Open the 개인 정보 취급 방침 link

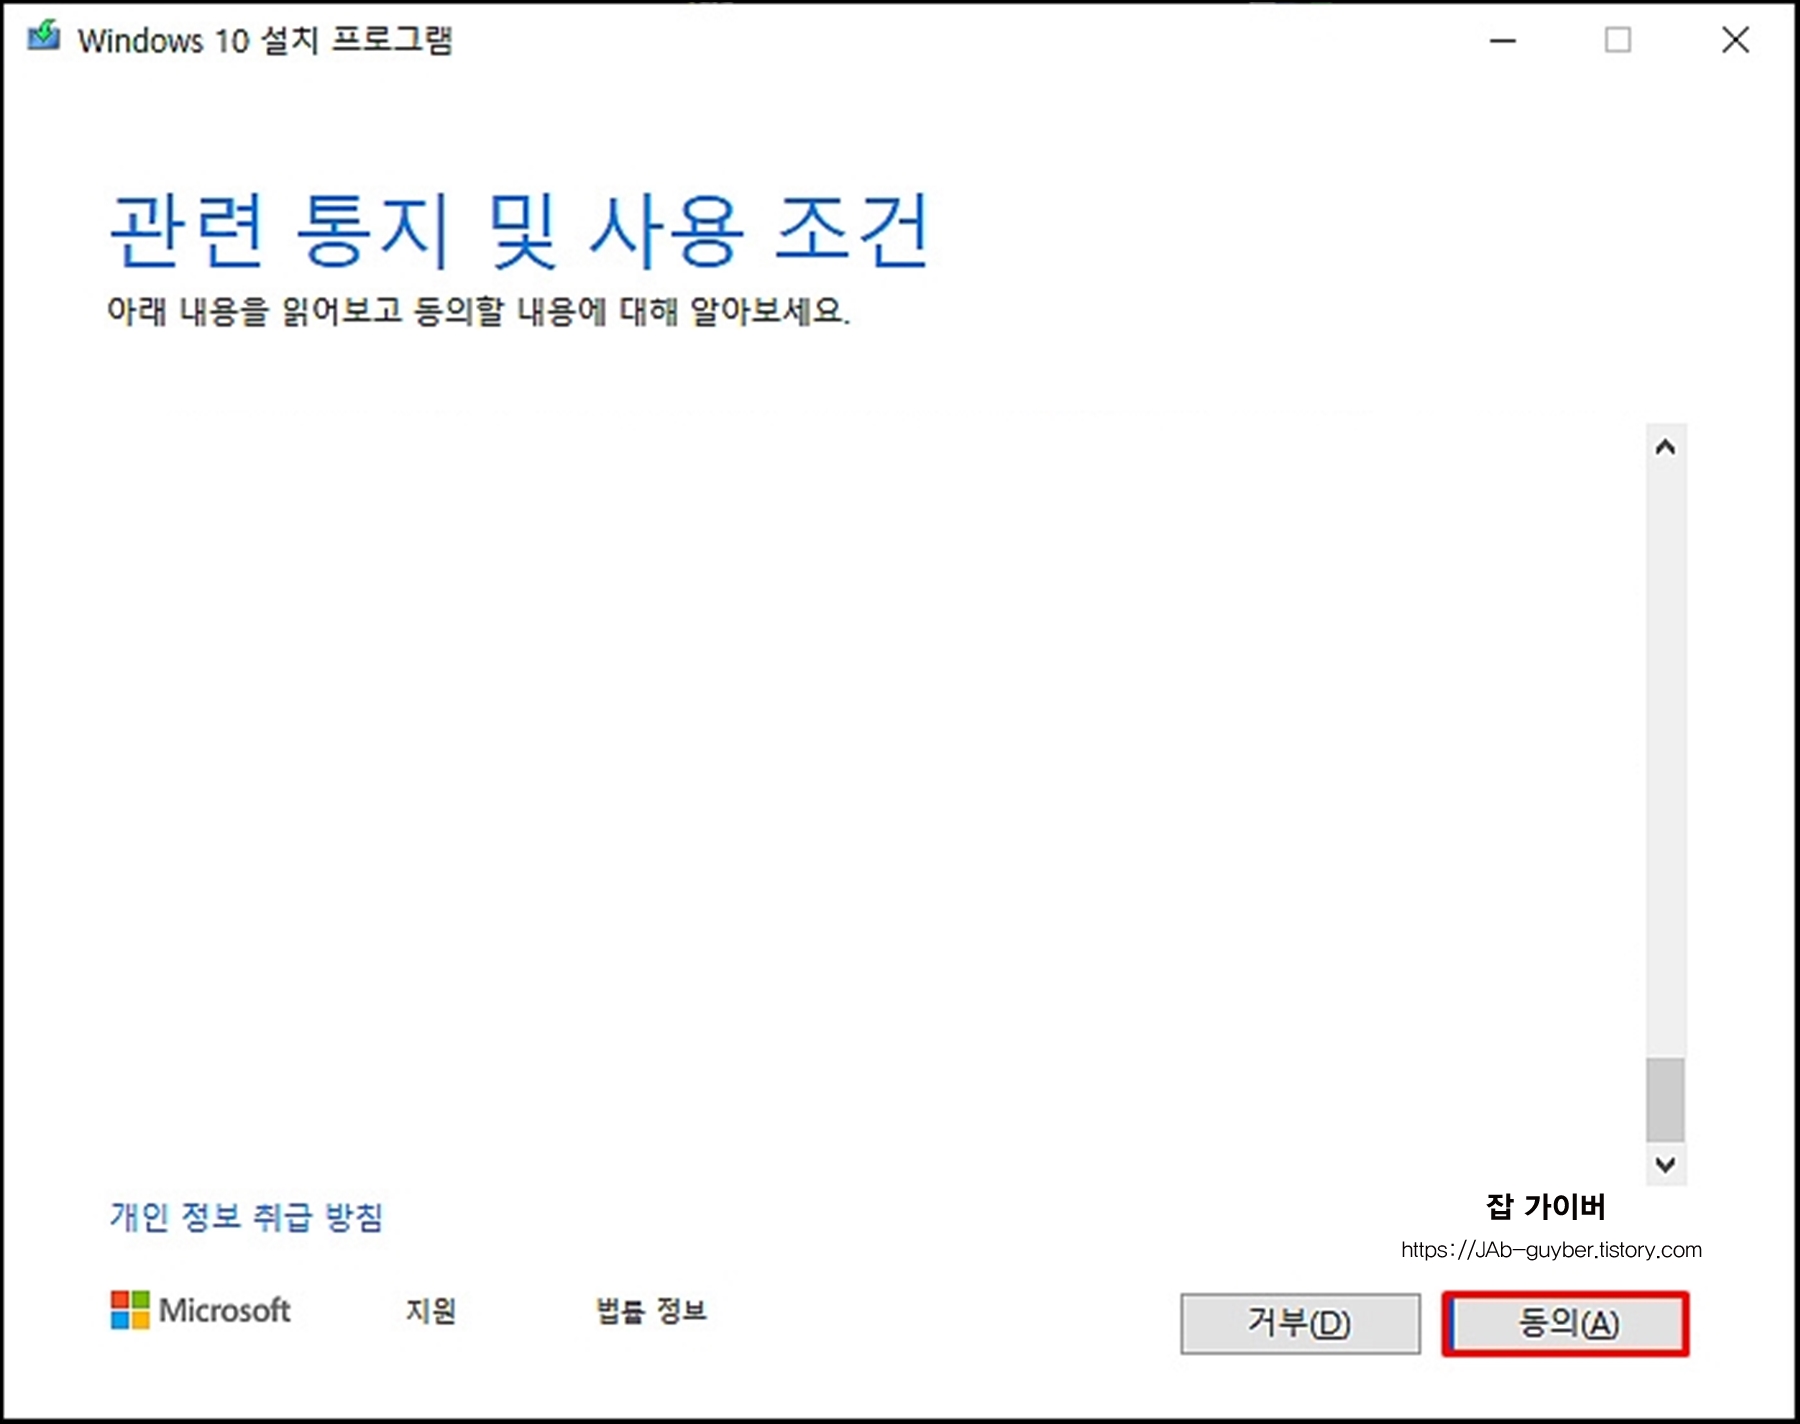[247, 1217]
